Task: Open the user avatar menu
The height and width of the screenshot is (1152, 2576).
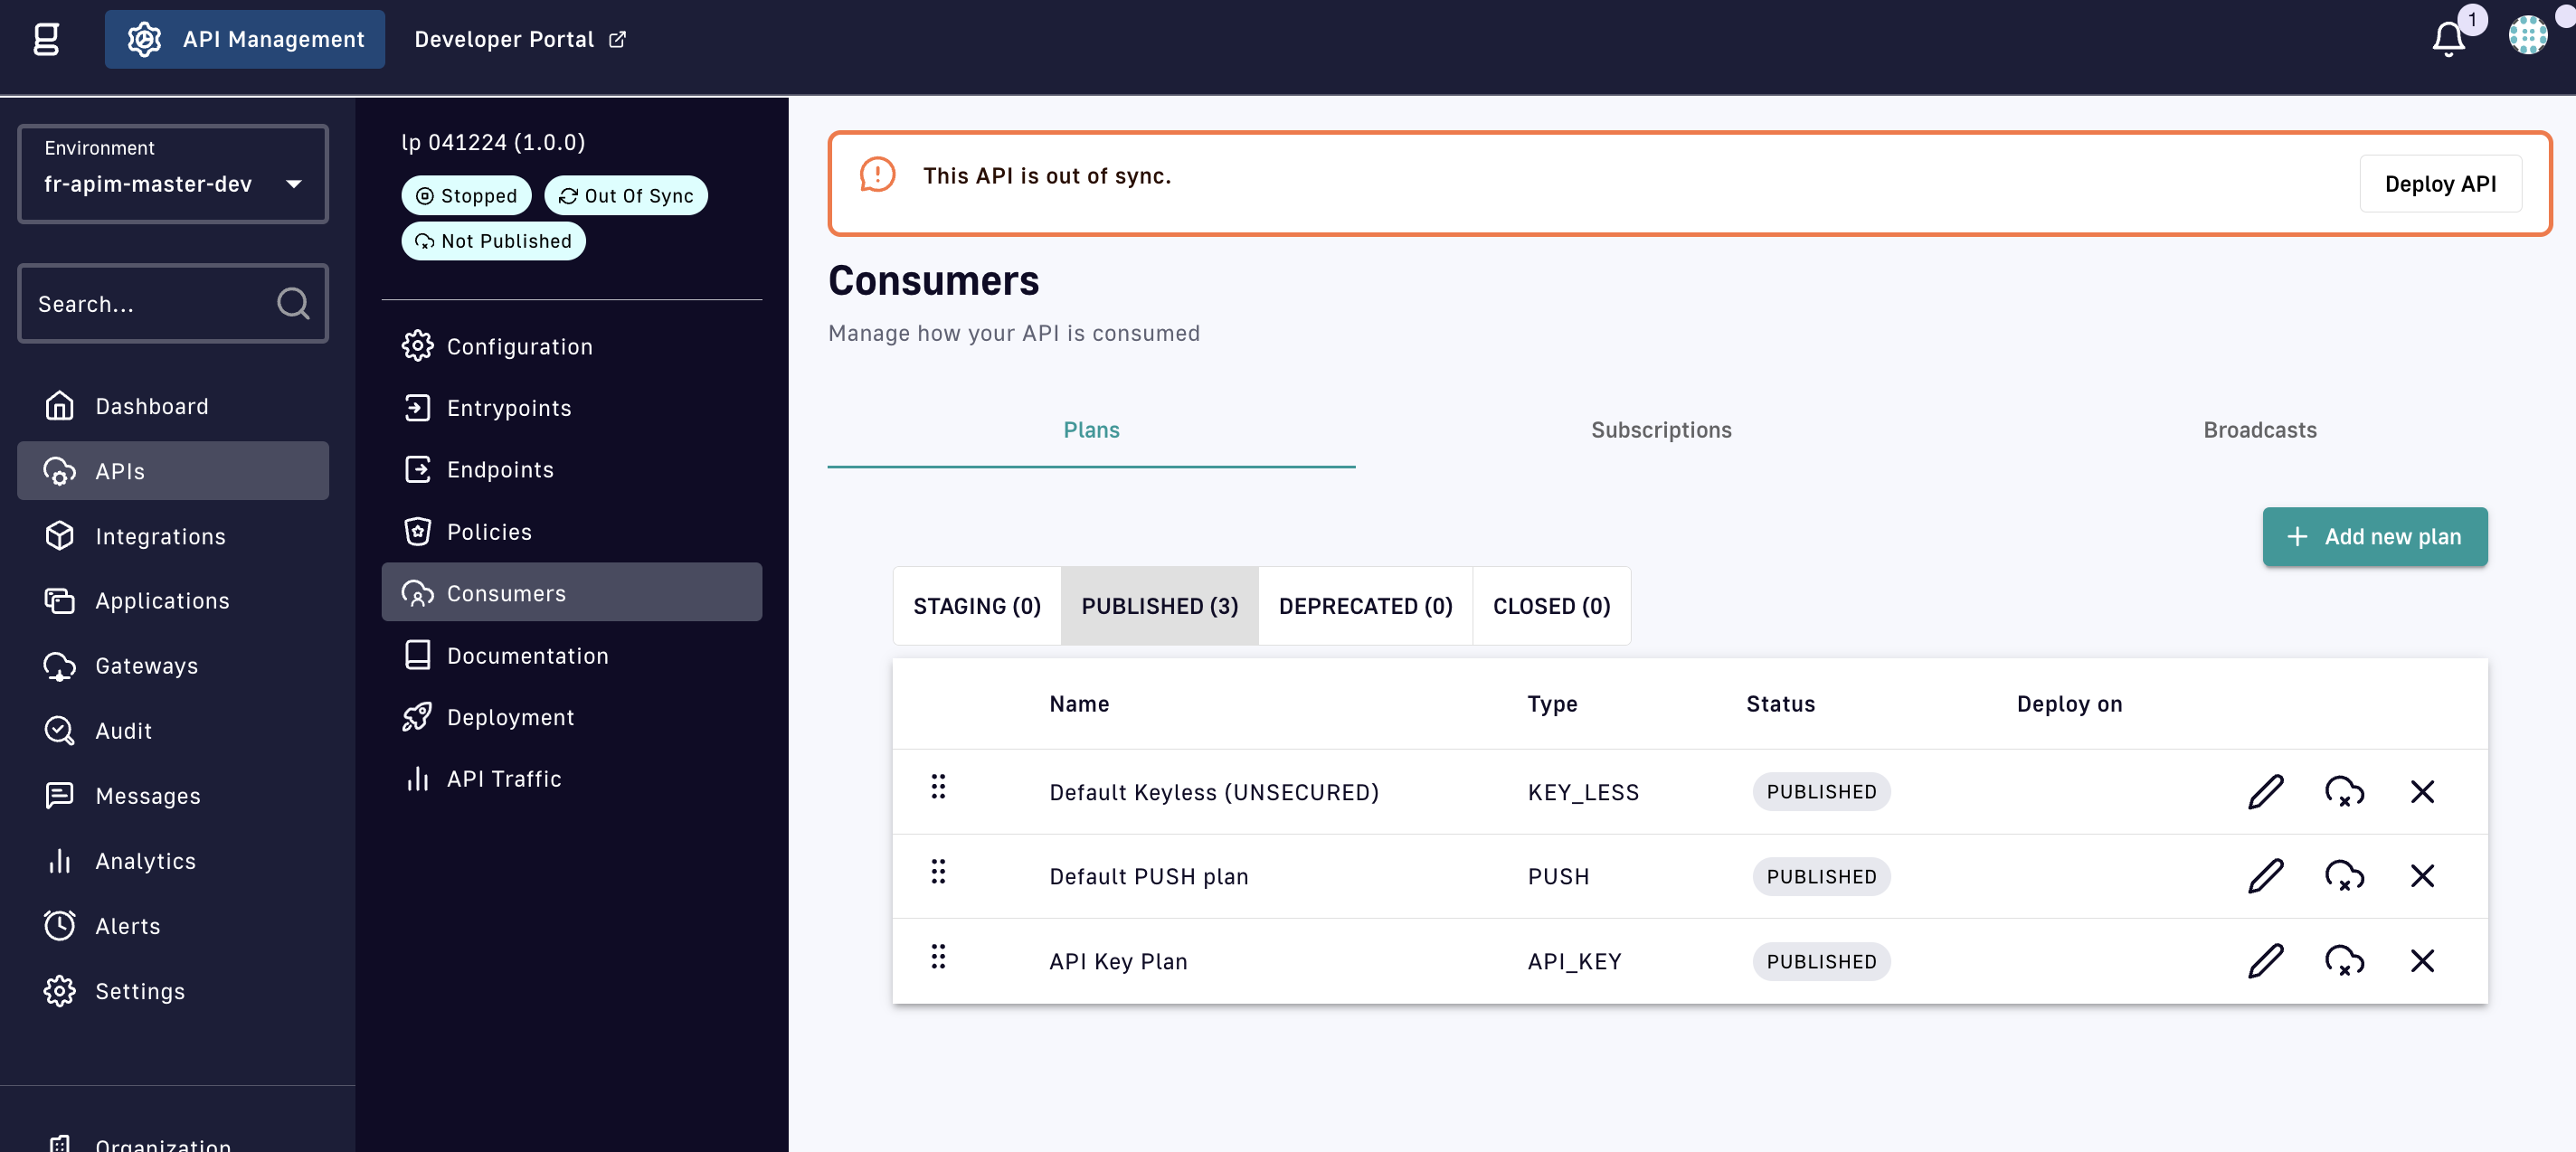Action: point(2527,36)
